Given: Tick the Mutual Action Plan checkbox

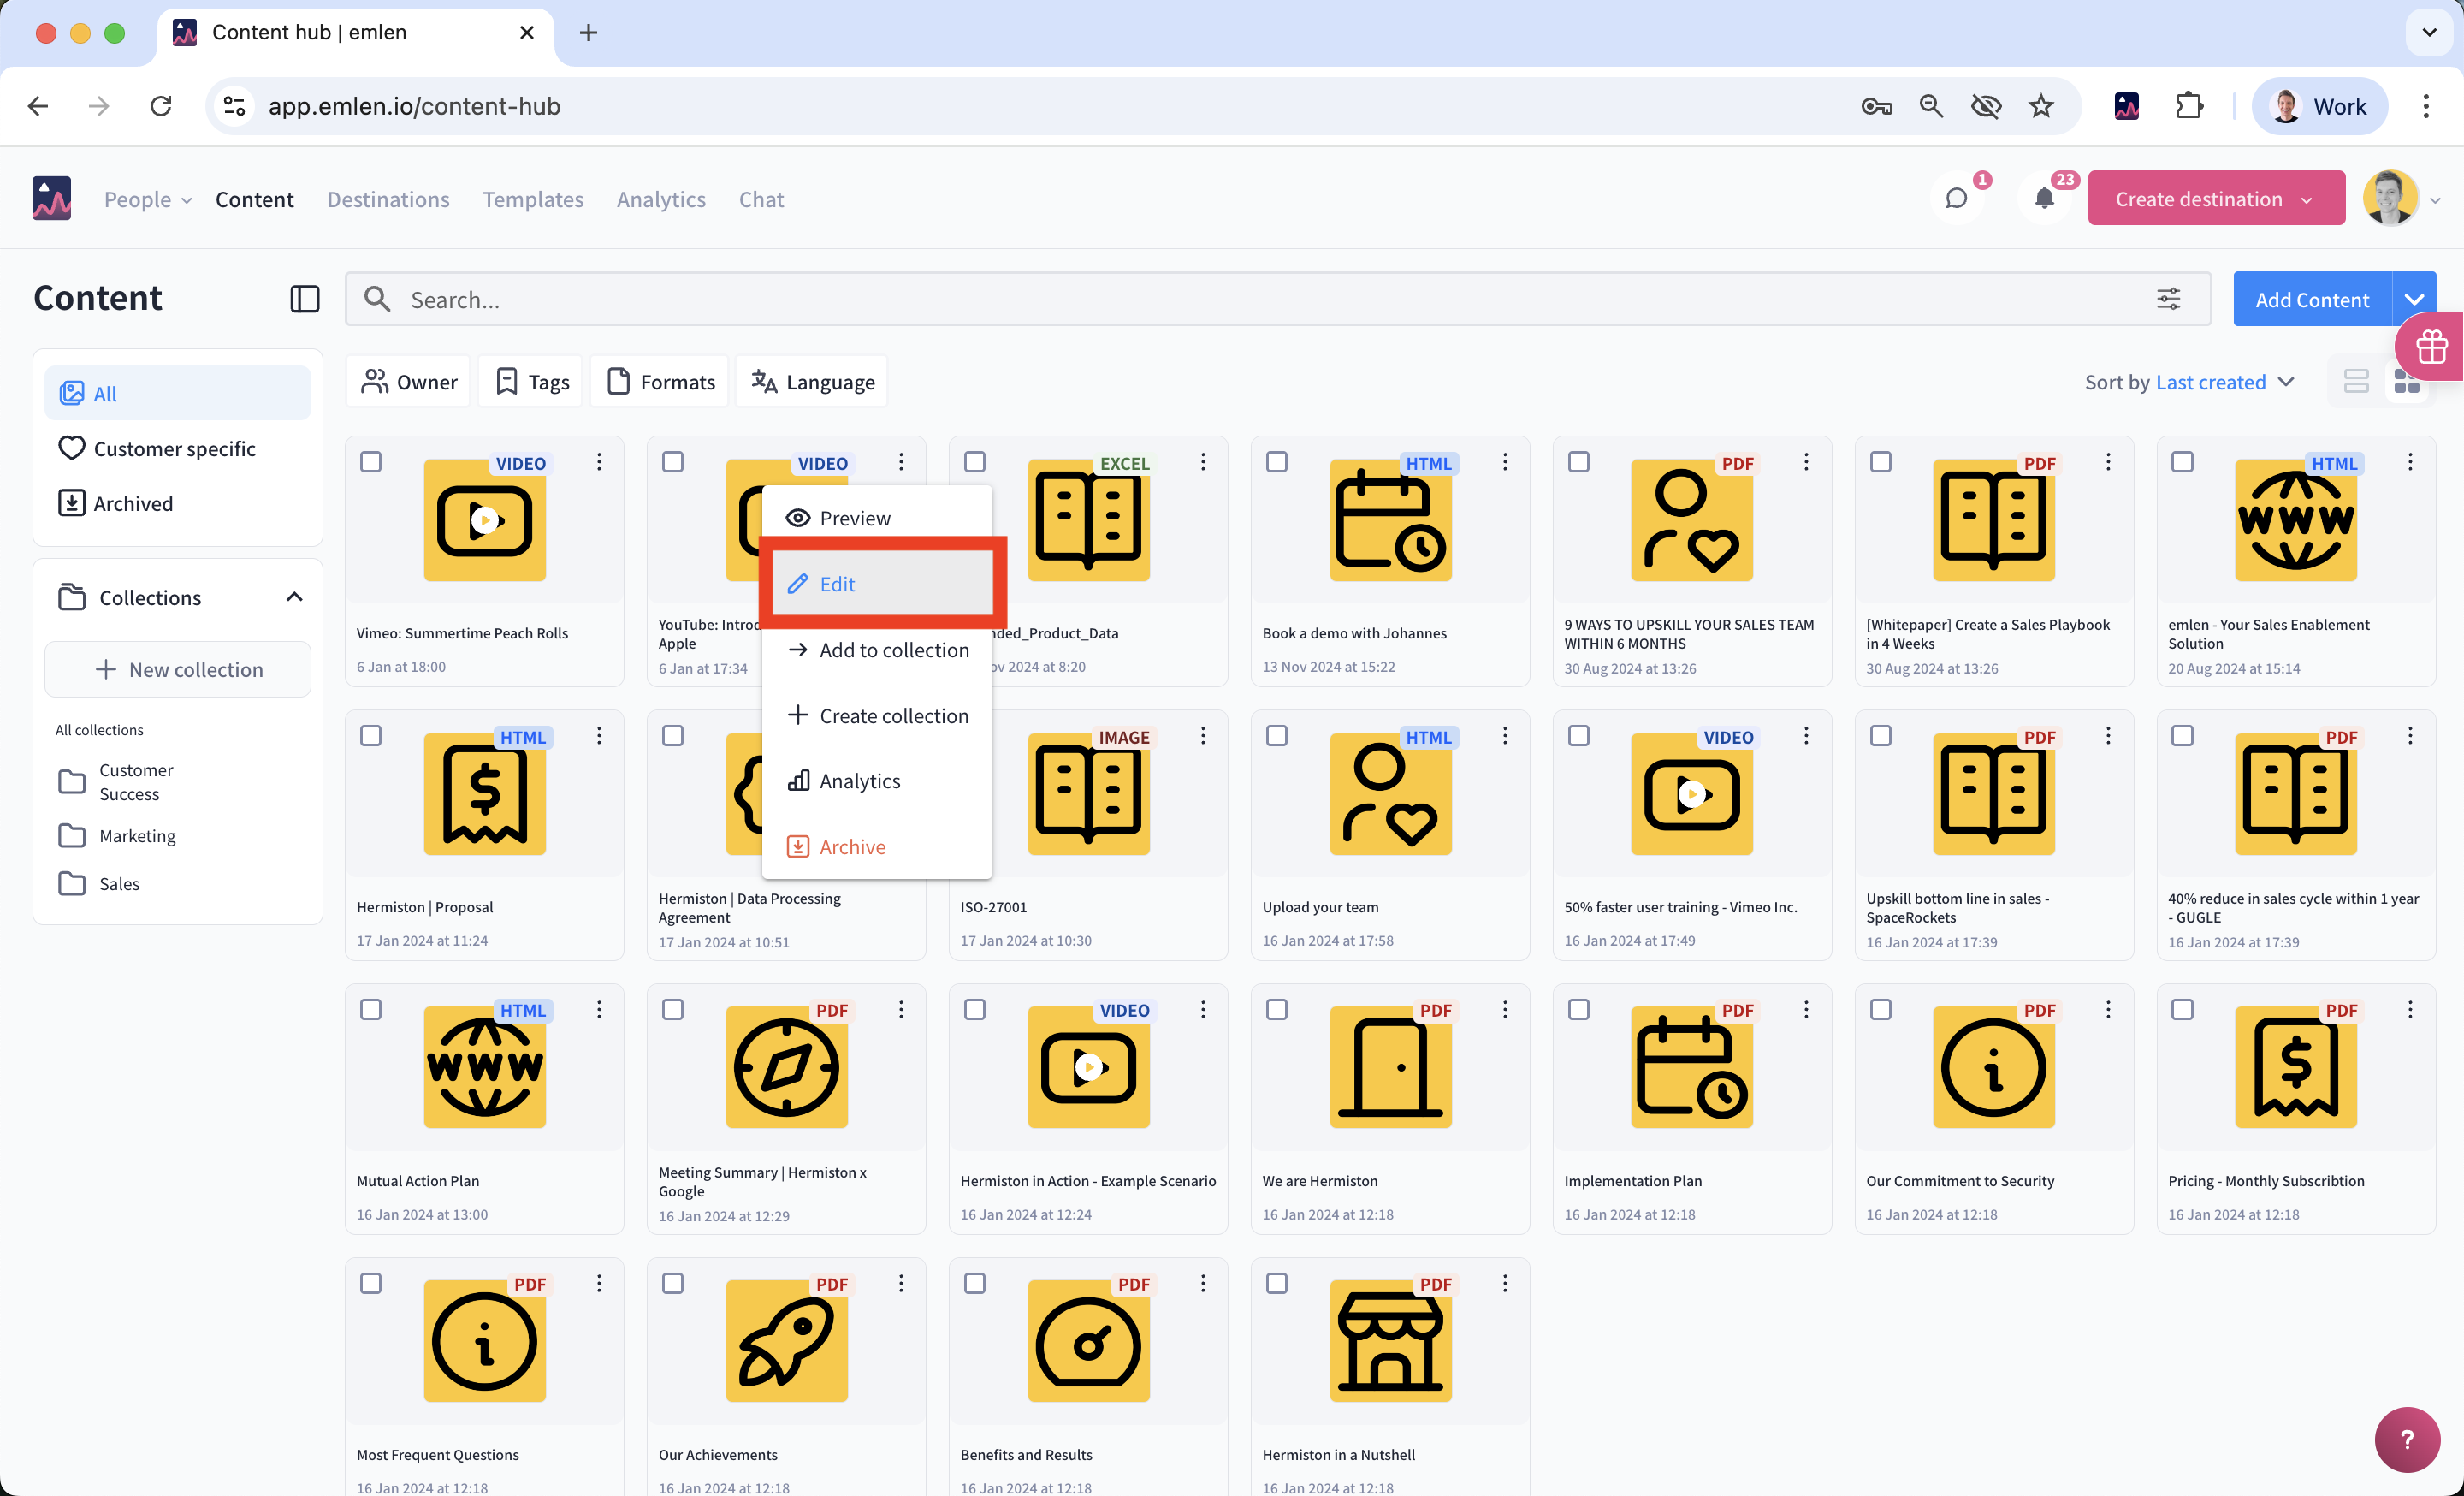Looking at the screenshot, I should pos(371,1009).
